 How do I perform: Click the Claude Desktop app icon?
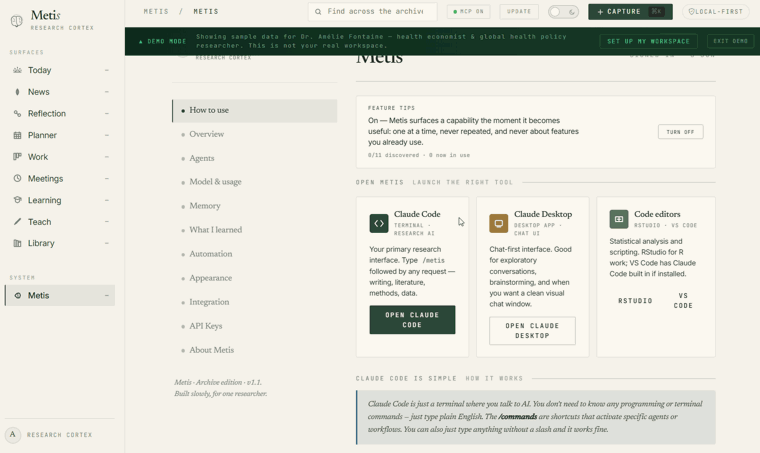click(x=499, y=223)
